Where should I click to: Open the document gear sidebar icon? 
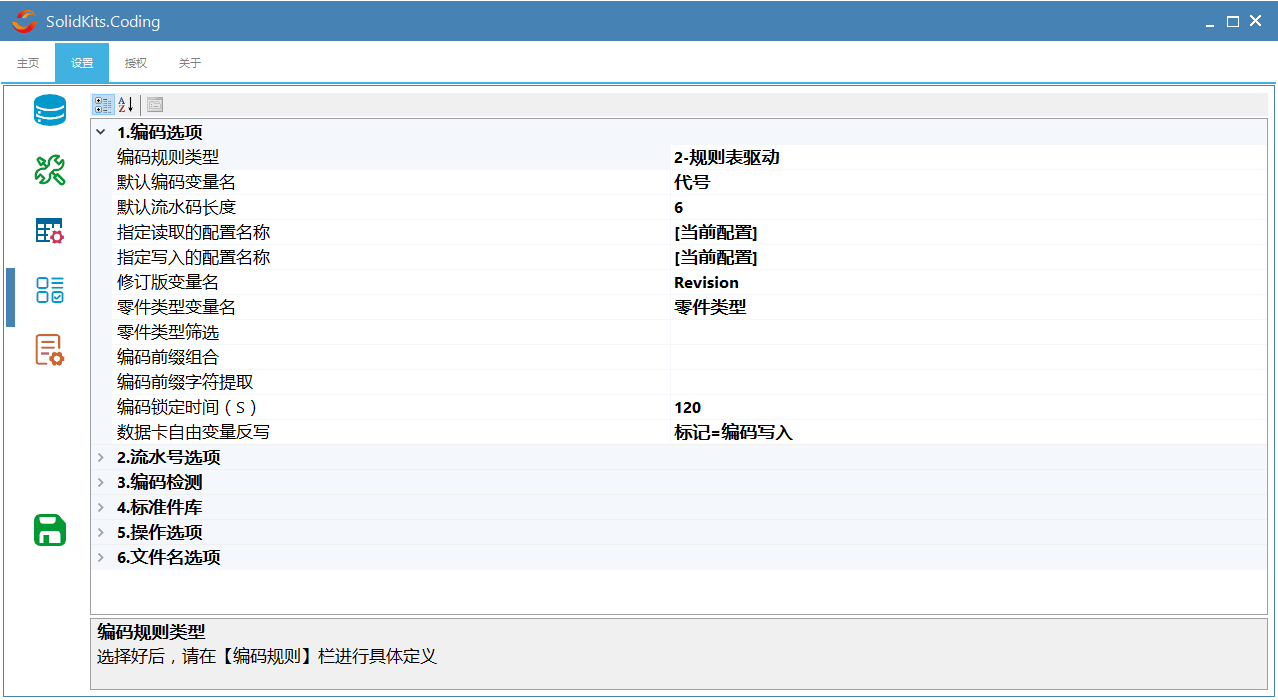tap(49, 350)
